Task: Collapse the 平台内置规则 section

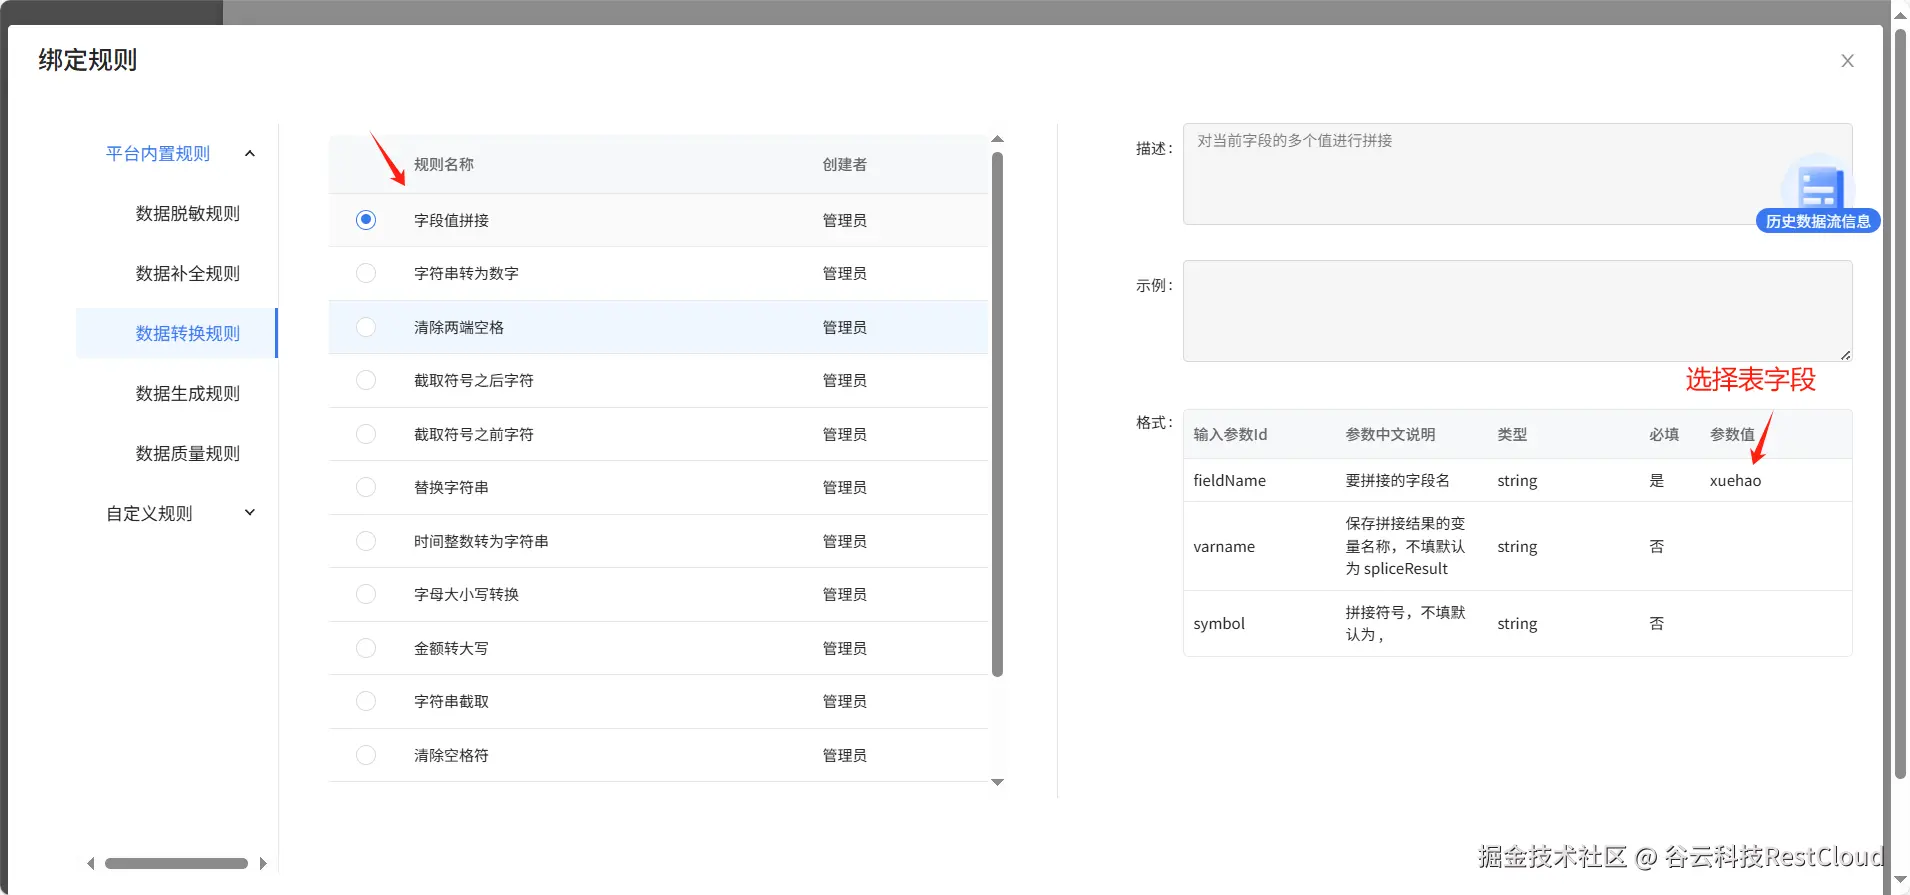Action: (x=250, y=154)
